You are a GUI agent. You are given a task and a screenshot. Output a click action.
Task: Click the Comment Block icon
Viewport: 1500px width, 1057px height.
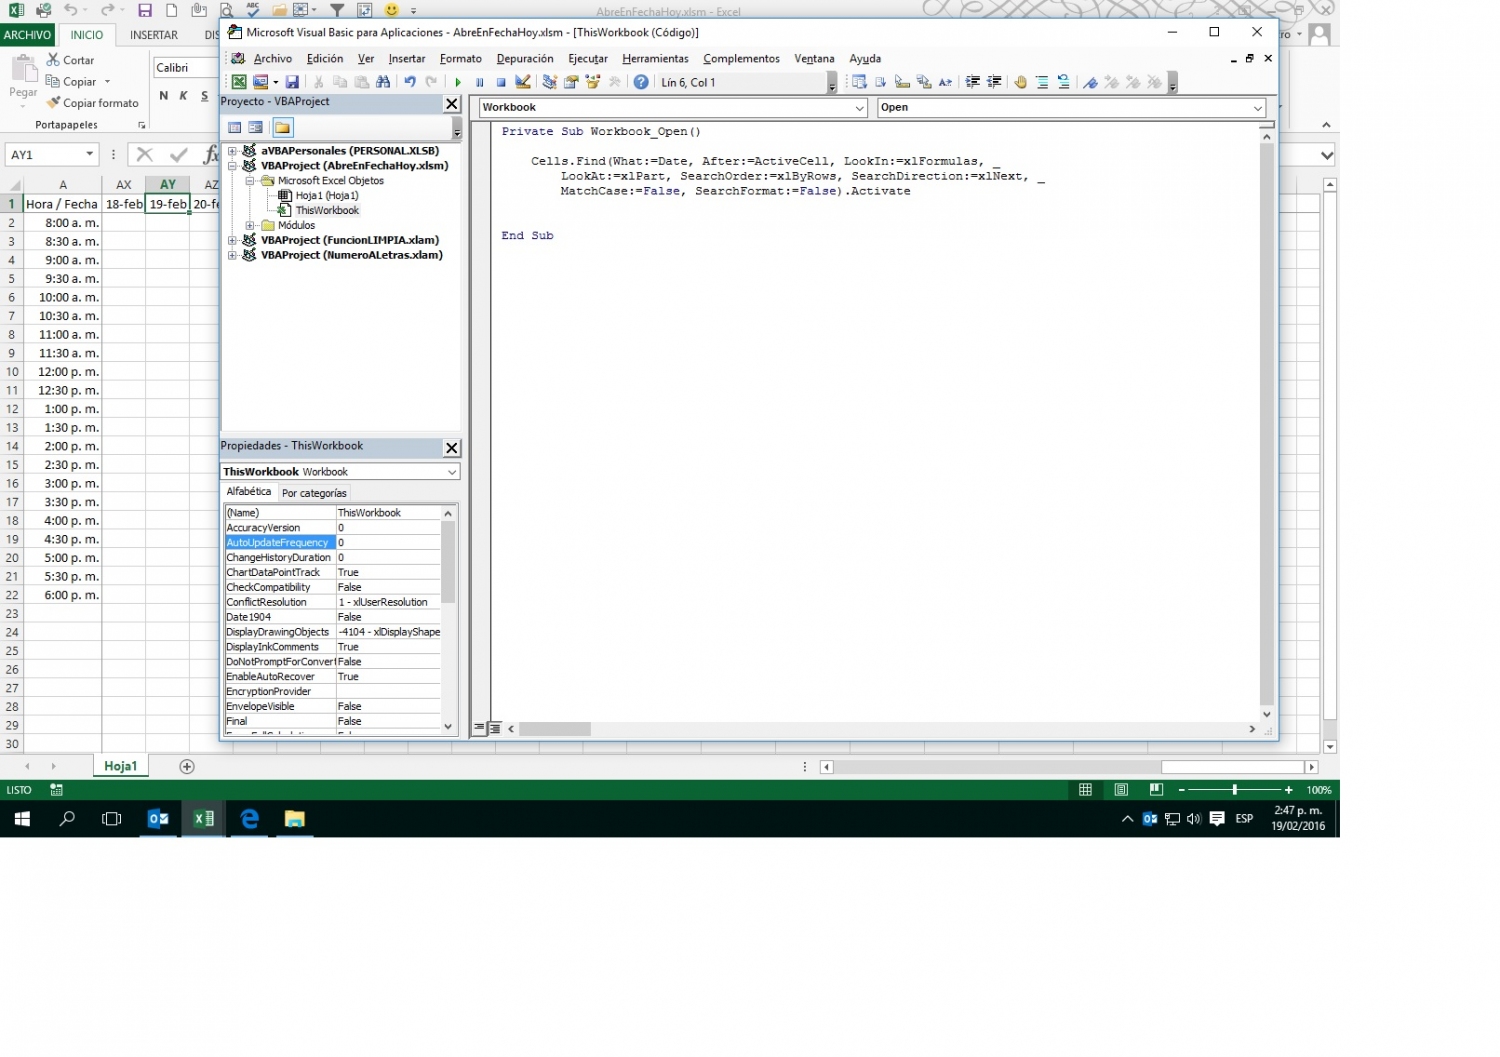(1042, 82)
